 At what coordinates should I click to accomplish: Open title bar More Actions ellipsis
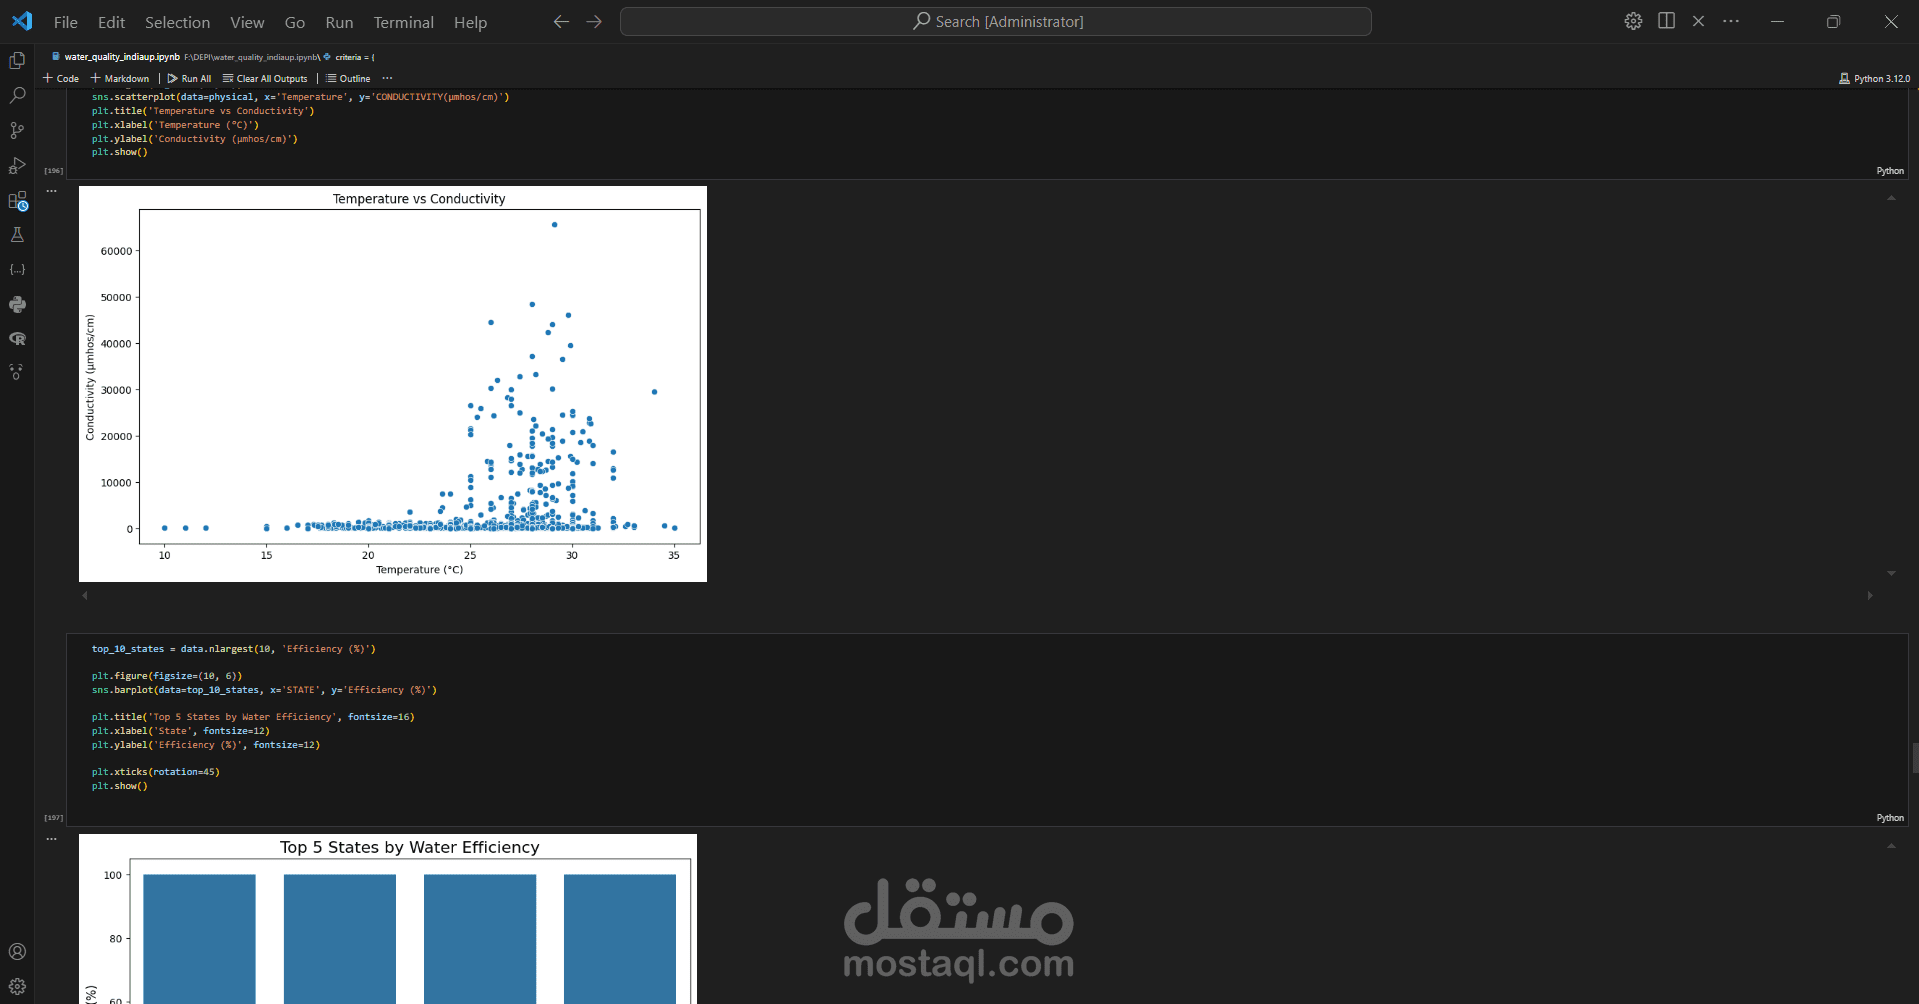pos(1731,21)
